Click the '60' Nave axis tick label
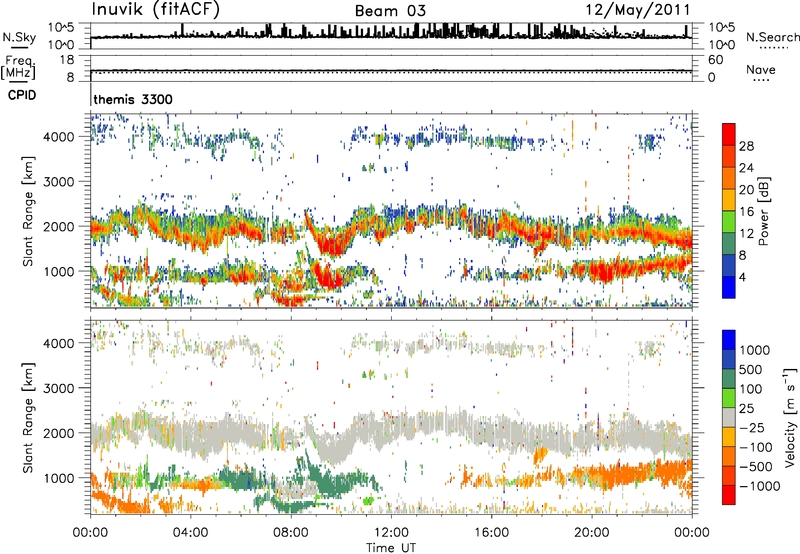Image resolution: width=800 pixels, height=554 pixels. click(x=715, y=60)
